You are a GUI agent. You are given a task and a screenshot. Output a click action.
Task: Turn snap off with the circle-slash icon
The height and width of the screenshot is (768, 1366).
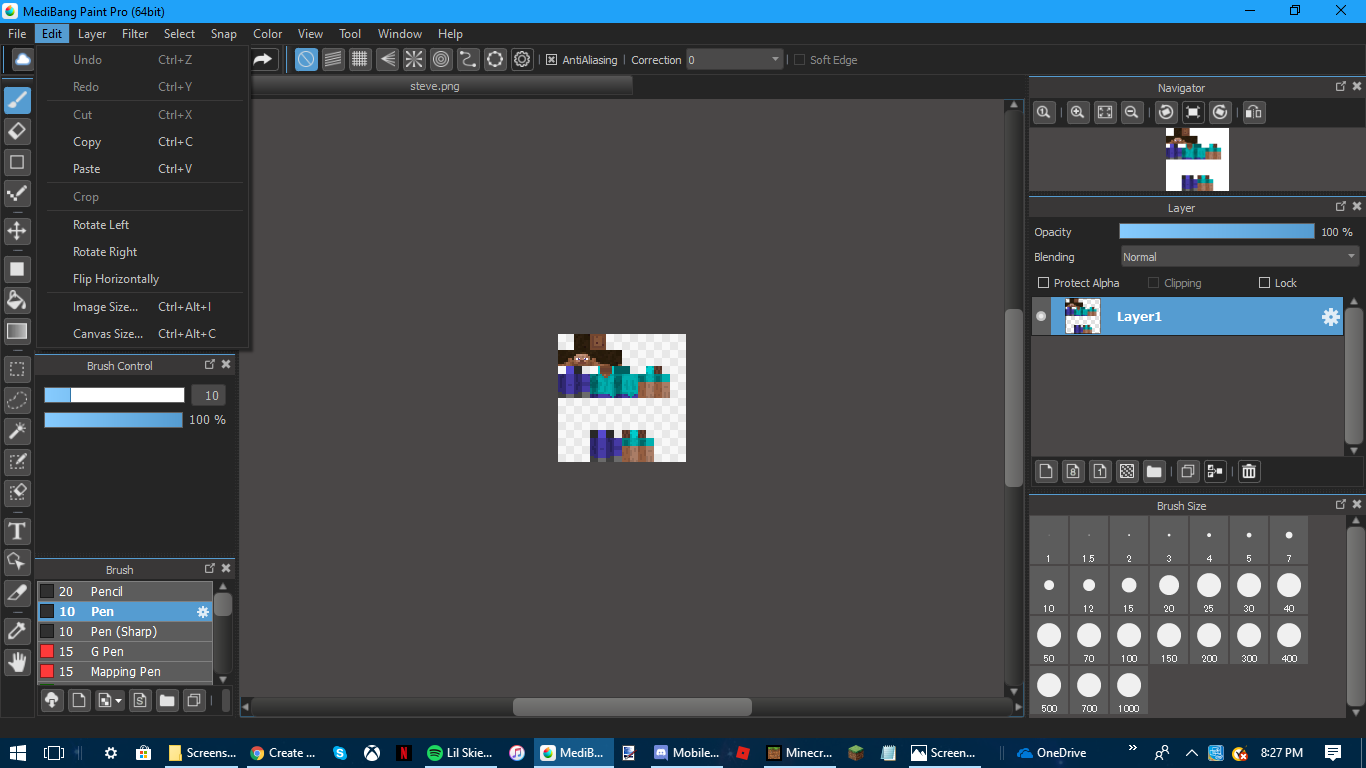tap(307, 60)
